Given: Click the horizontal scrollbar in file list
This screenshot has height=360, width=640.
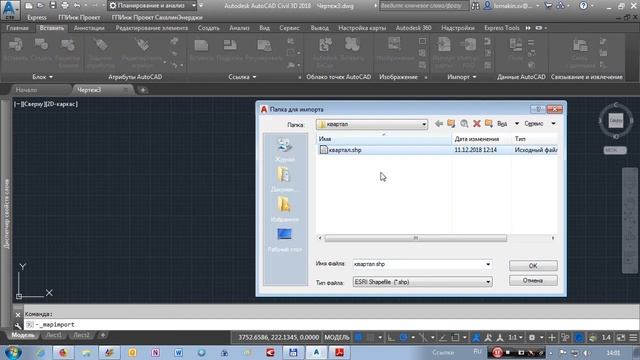Looking at the screenshot, I should 416,238.
